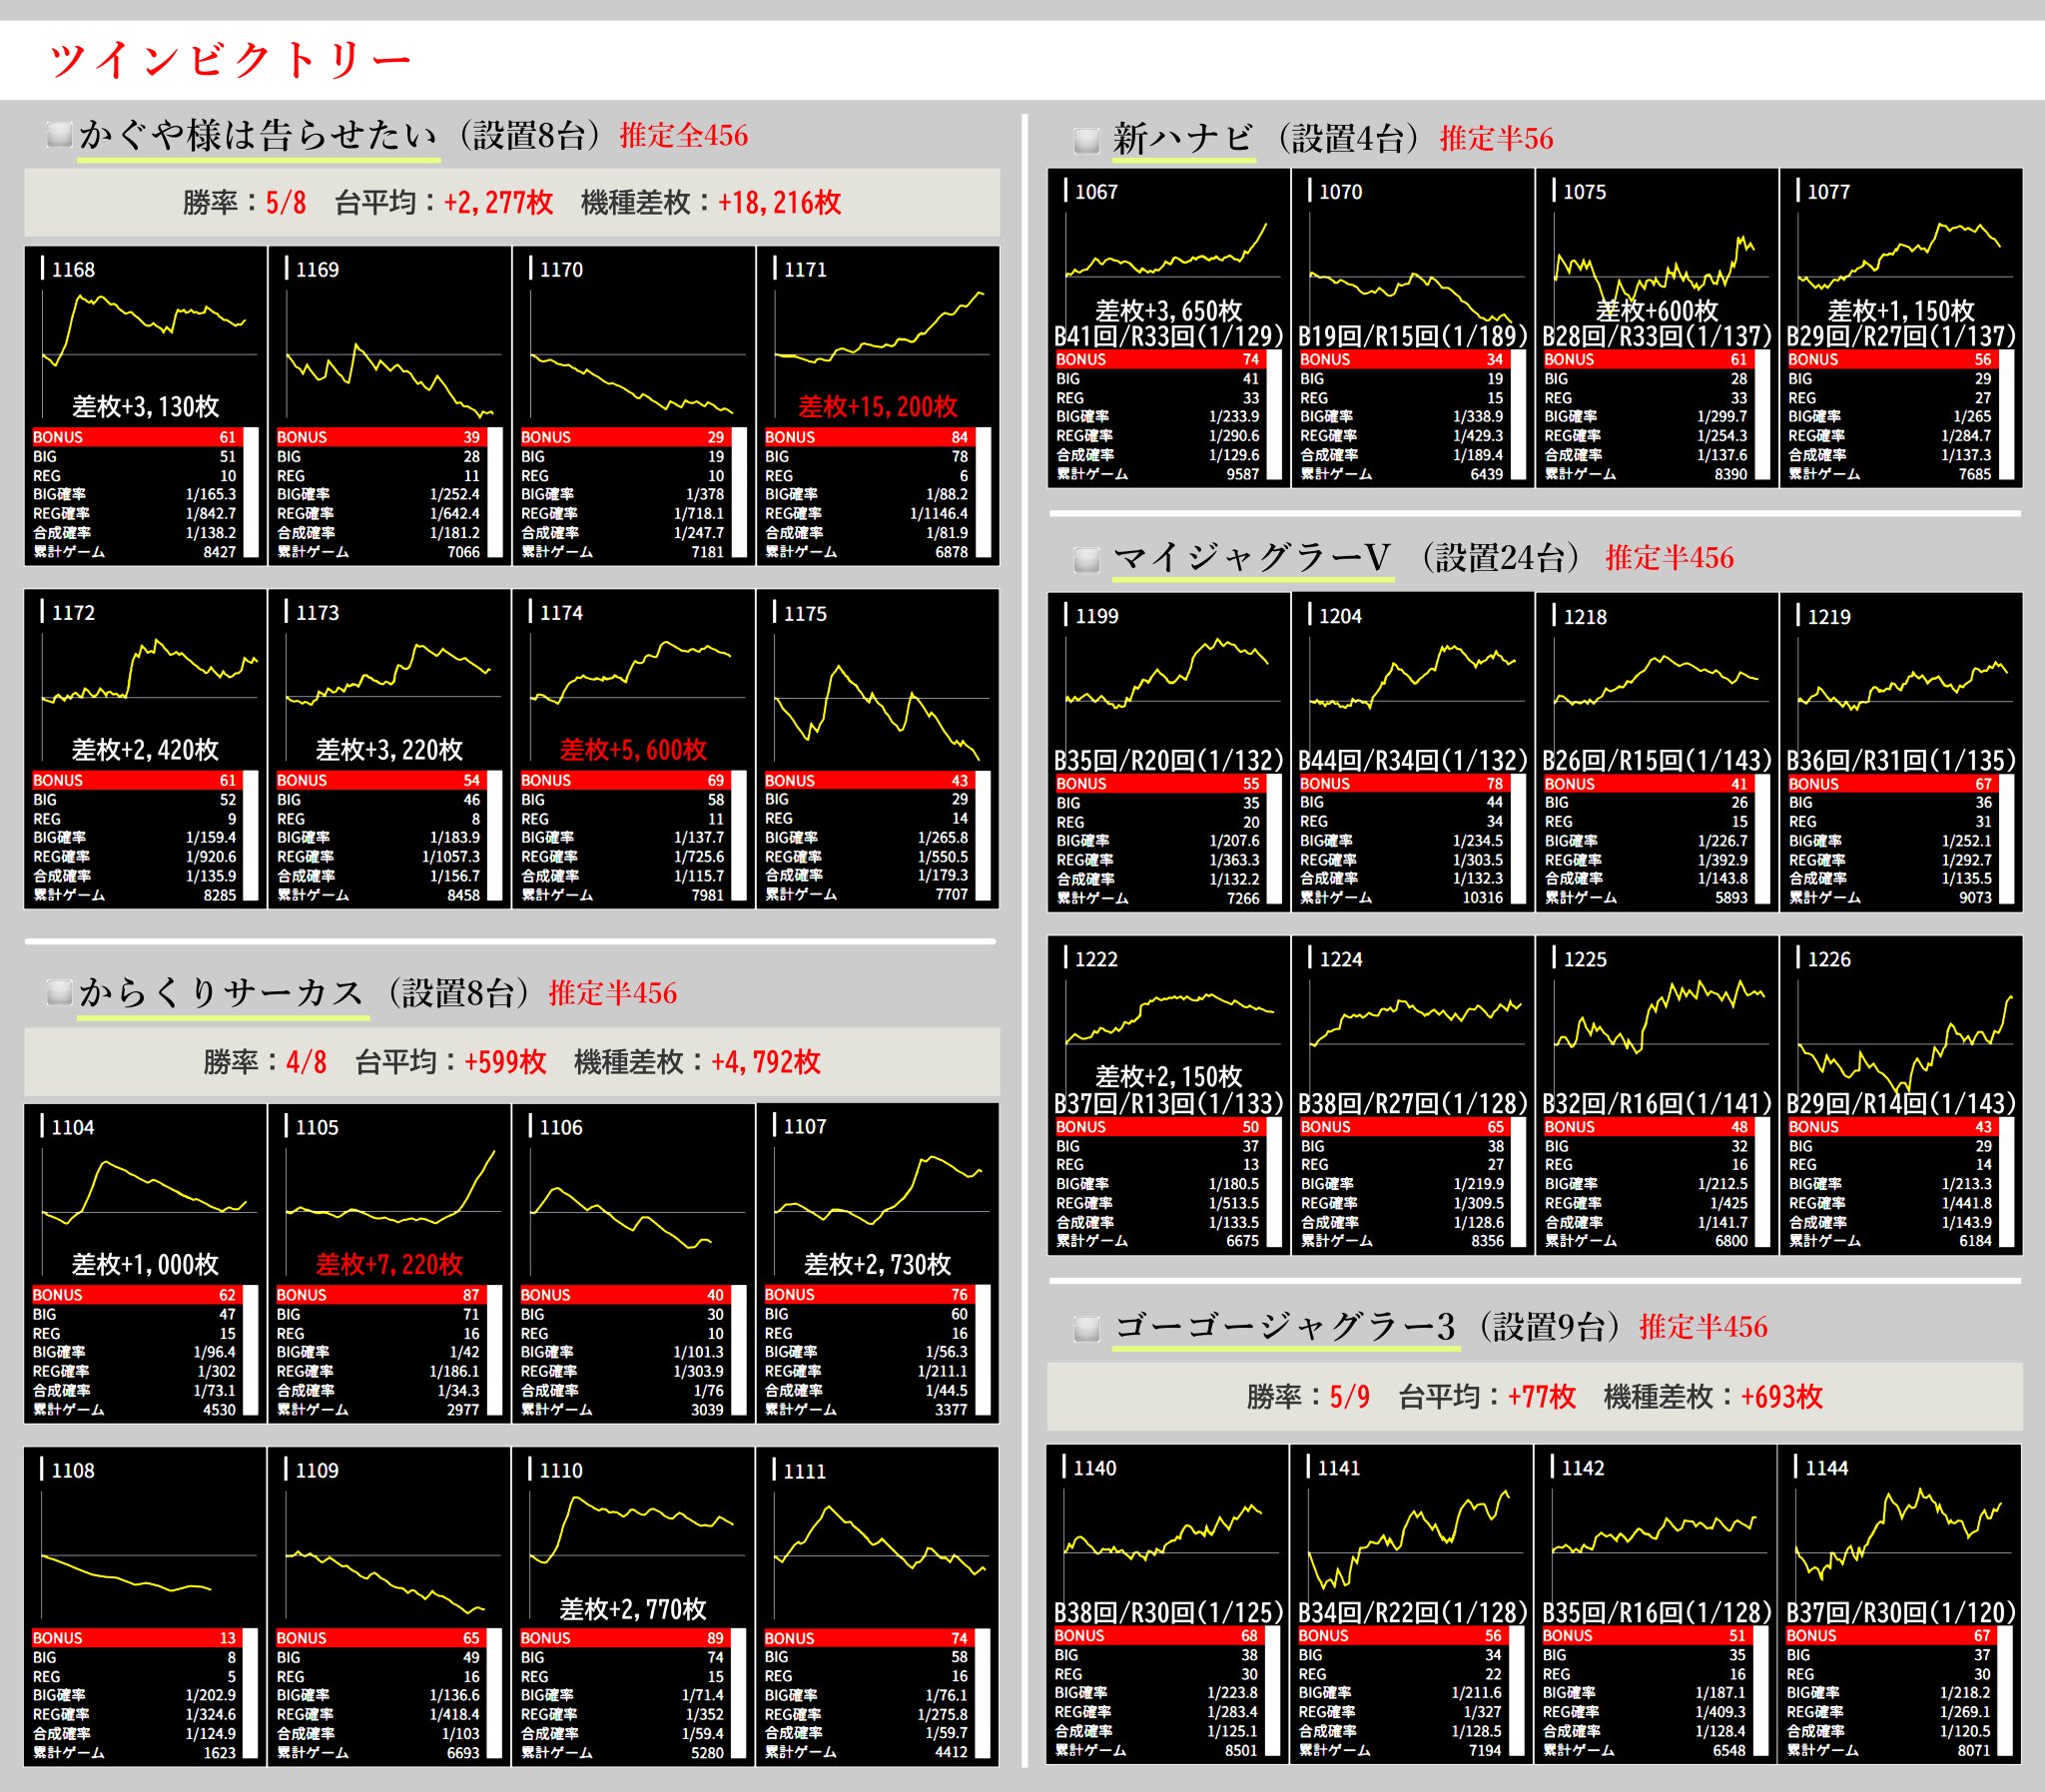Click the square icon beside かぐや様は告らせたい
2045x1792 pixels.
click(x=59, y=134)
